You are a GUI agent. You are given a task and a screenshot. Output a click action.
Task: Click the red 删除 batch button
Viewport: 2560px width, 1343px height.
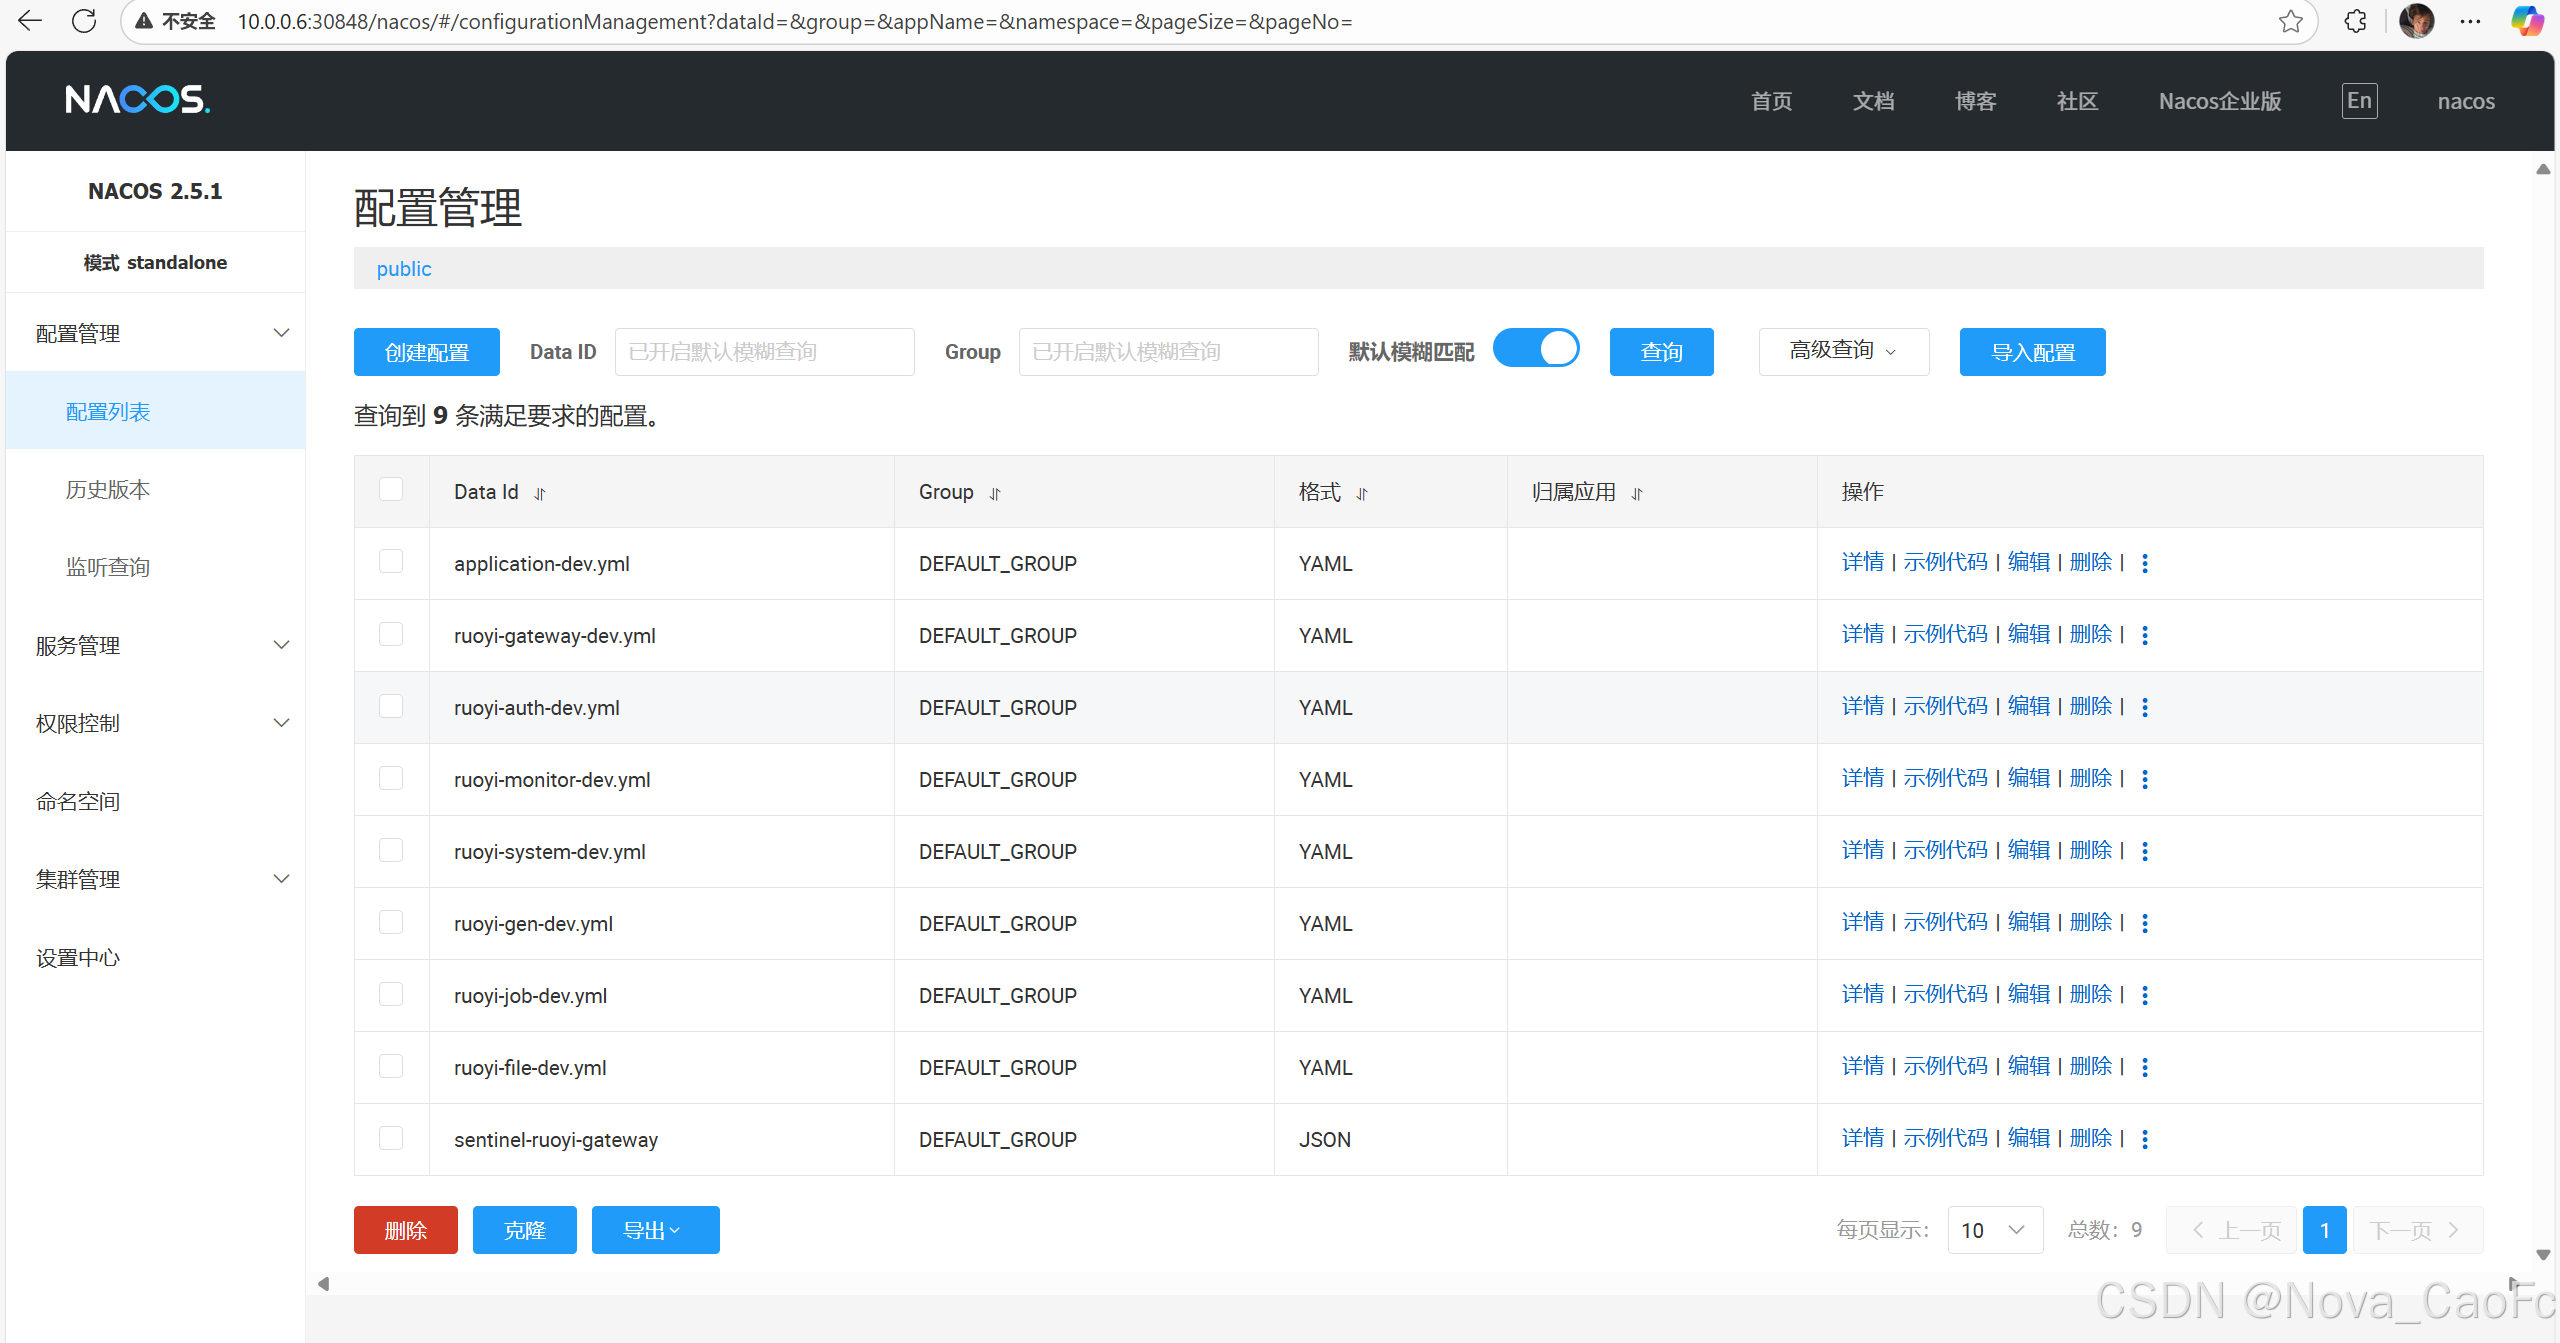tap(405, 1230)
